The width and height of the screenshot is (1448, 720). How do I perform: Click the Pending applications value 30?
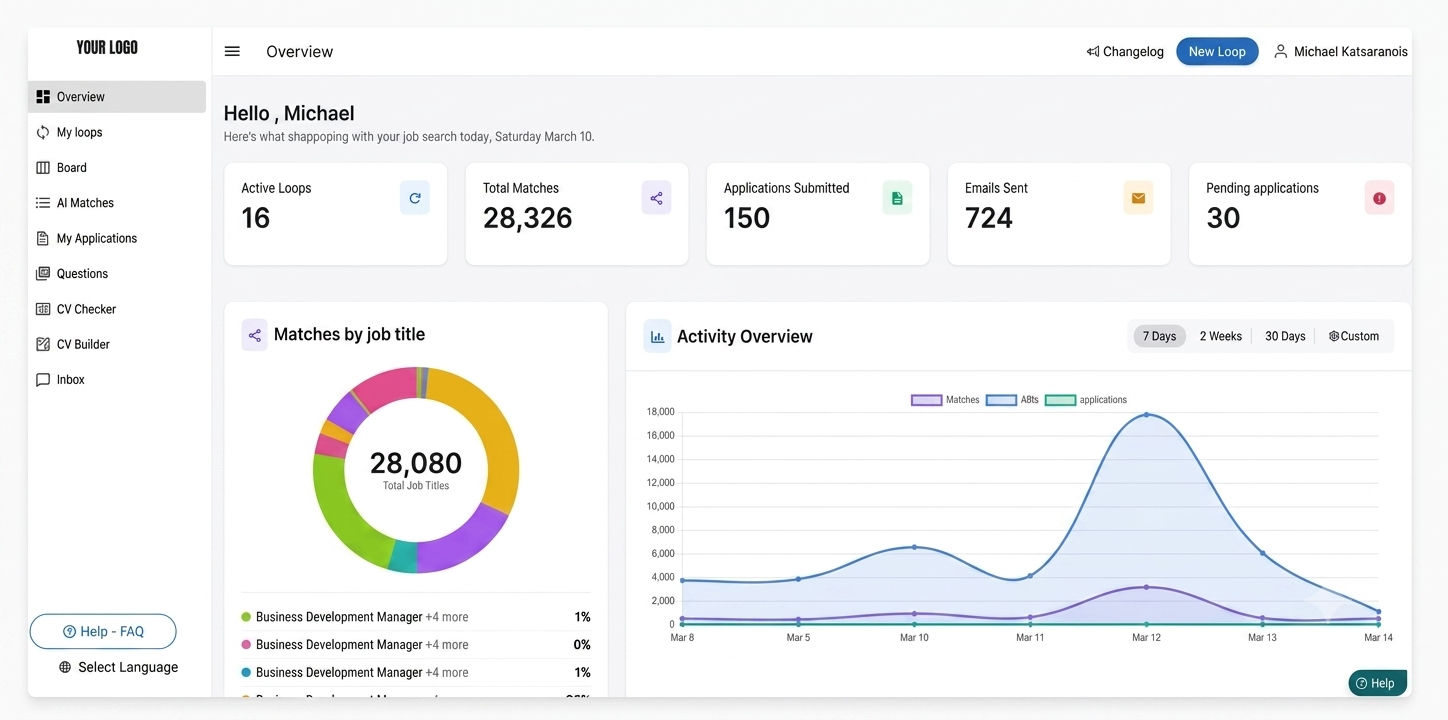(x=1223, y=218)
